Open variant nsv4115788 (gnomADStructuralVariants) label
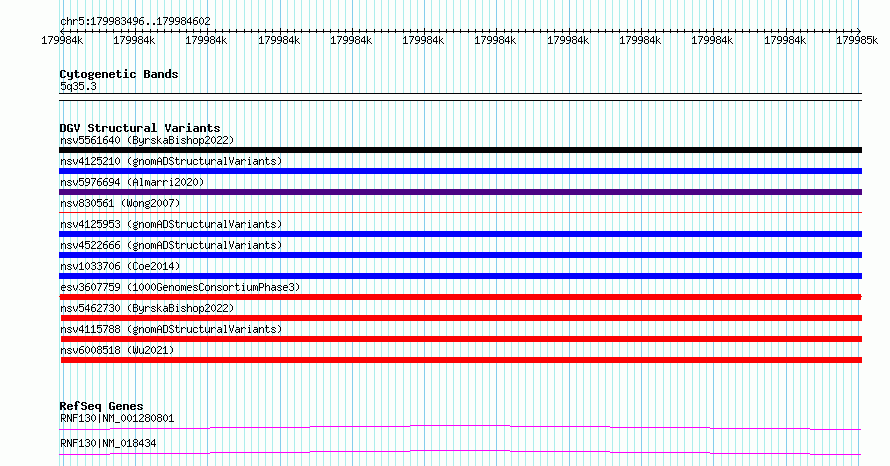 coord(171,329)
